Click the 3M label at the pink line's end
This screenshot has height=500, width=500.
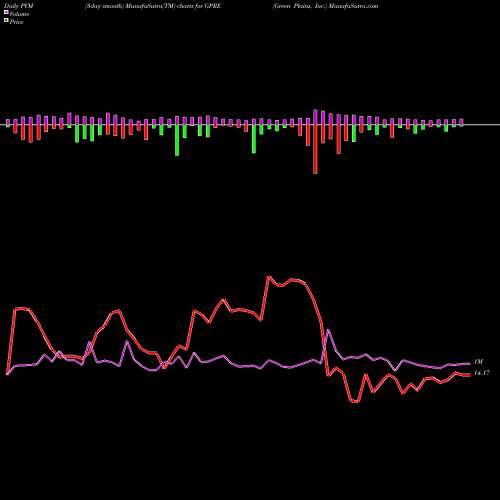478,362
